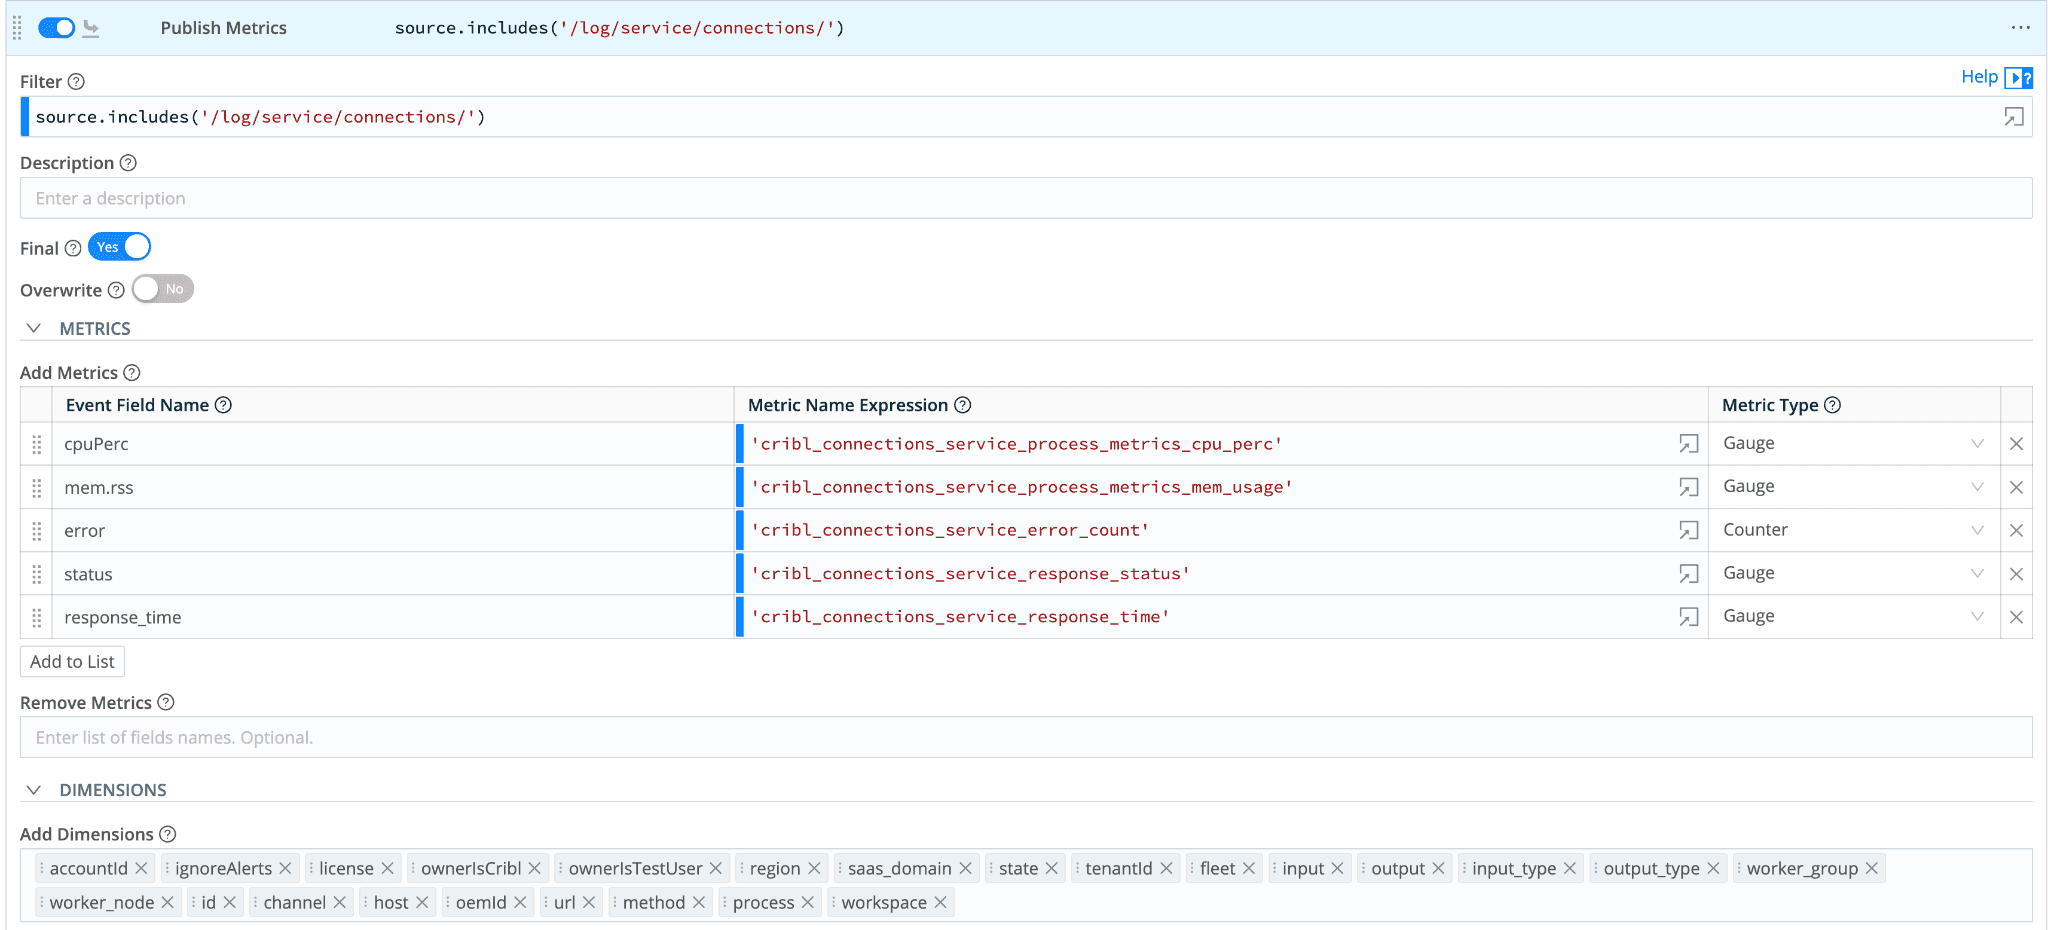Show help for Metric Name Expression
The width and height of the screenshot is (2048, 930).
point(962,405)
